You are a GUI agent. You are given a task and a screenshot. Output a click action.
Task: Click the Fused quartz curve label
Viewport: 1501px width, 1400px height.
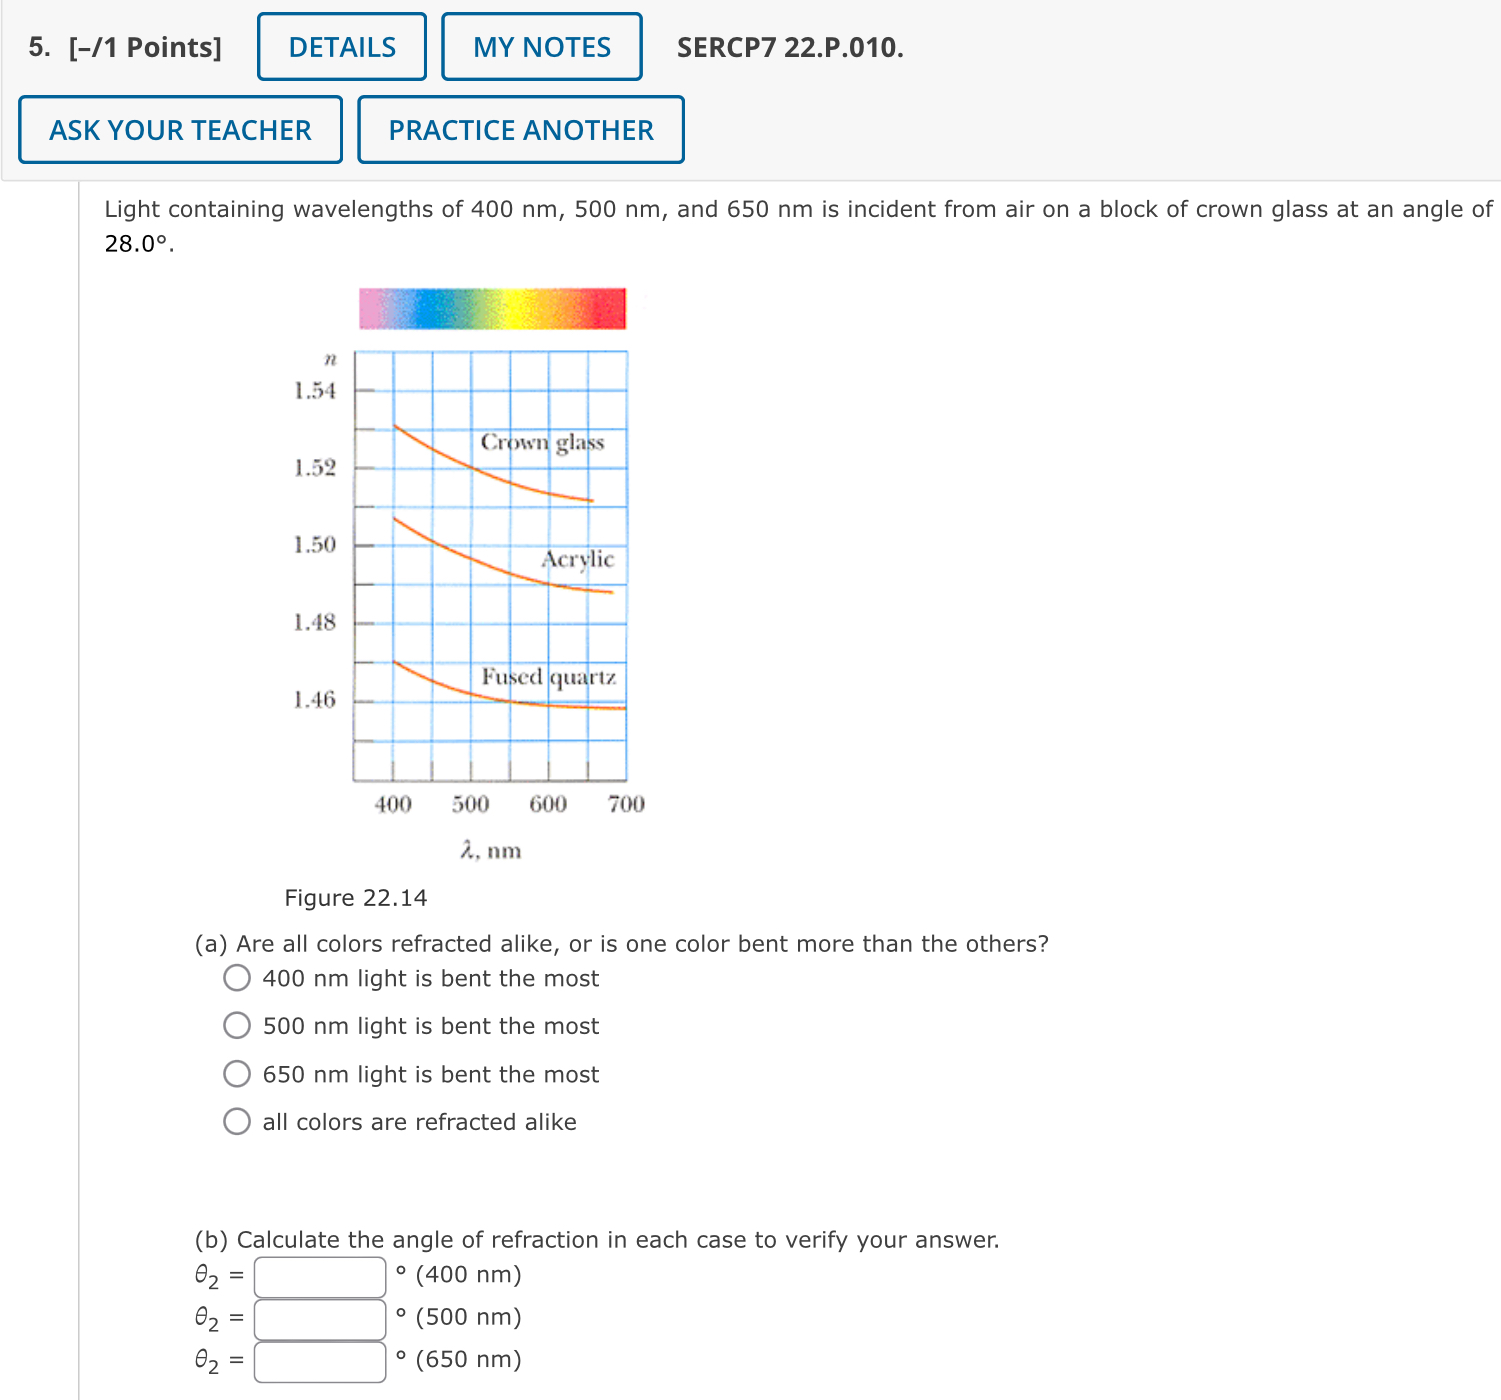click(549, 677)
